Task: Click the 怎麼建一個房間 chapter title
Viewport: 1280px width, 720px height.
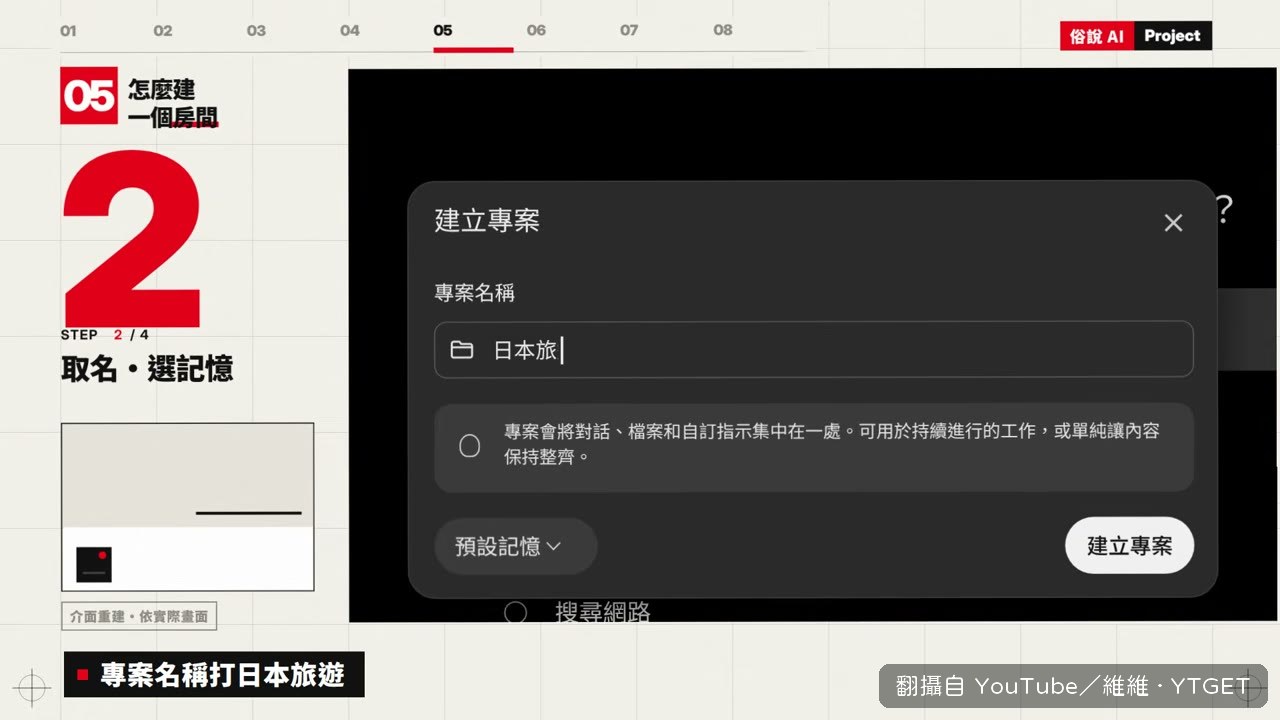Action: pos(173,103)
